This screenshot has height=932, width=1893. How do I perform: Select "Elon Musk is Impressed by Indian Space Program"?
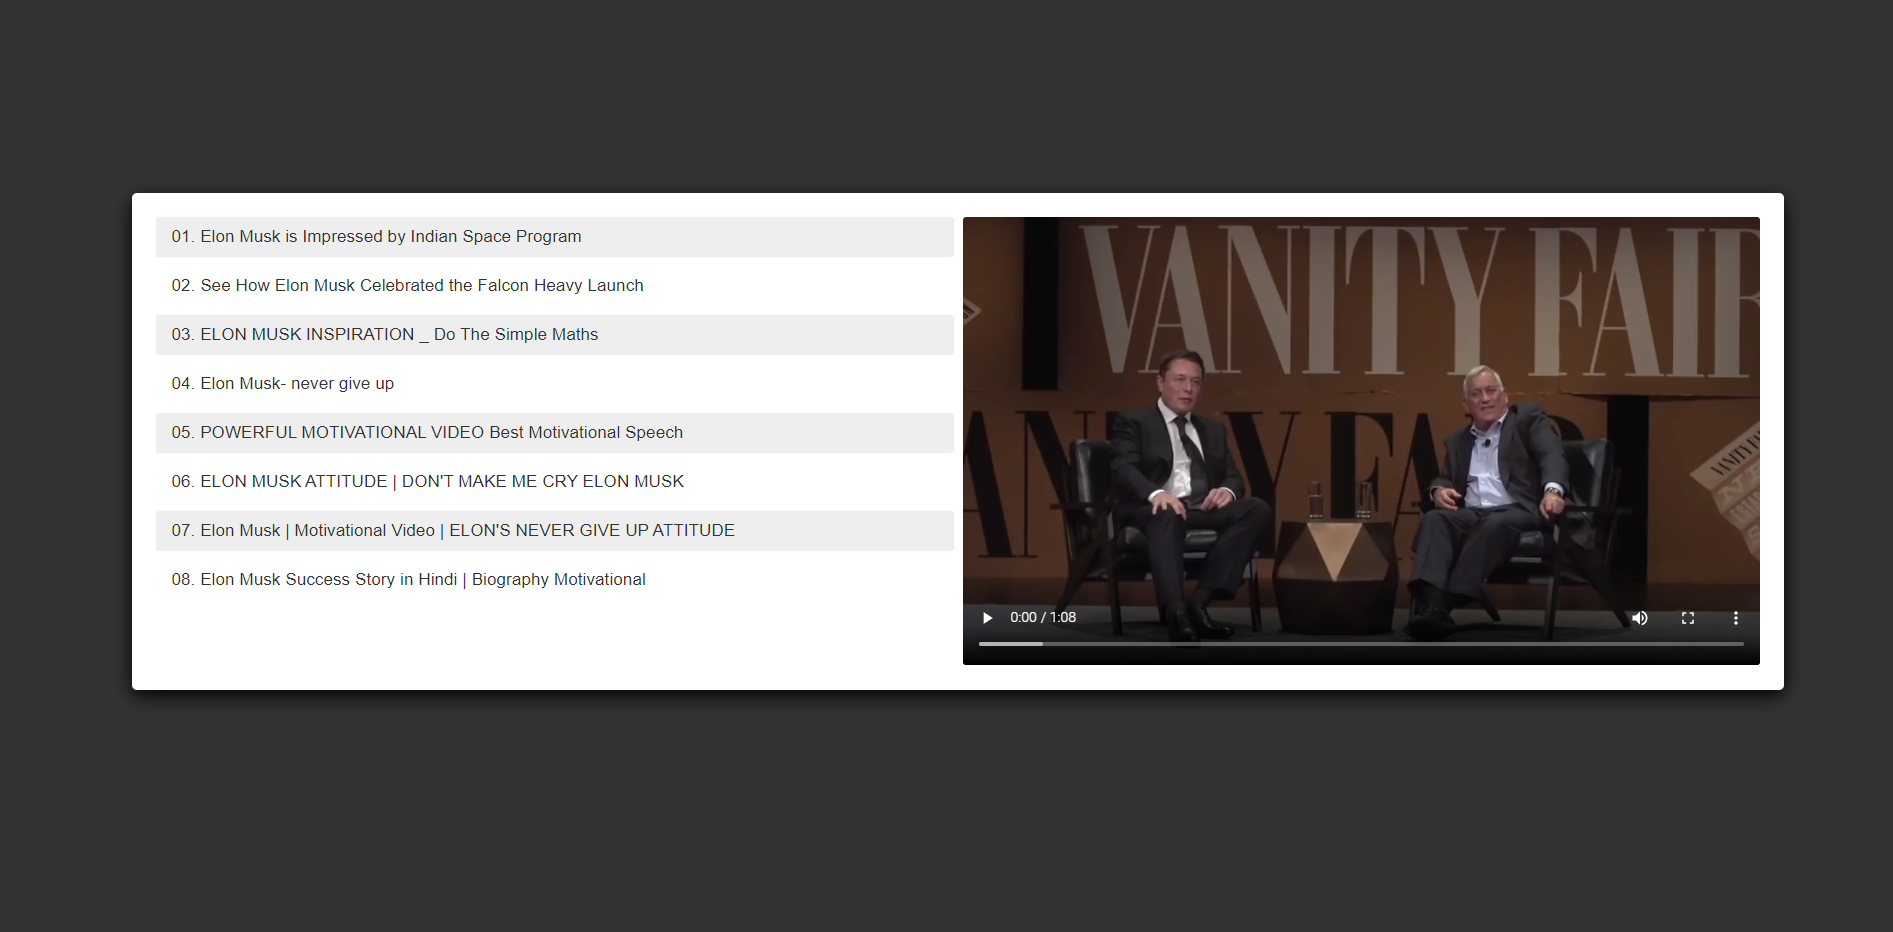coord(390,237)
